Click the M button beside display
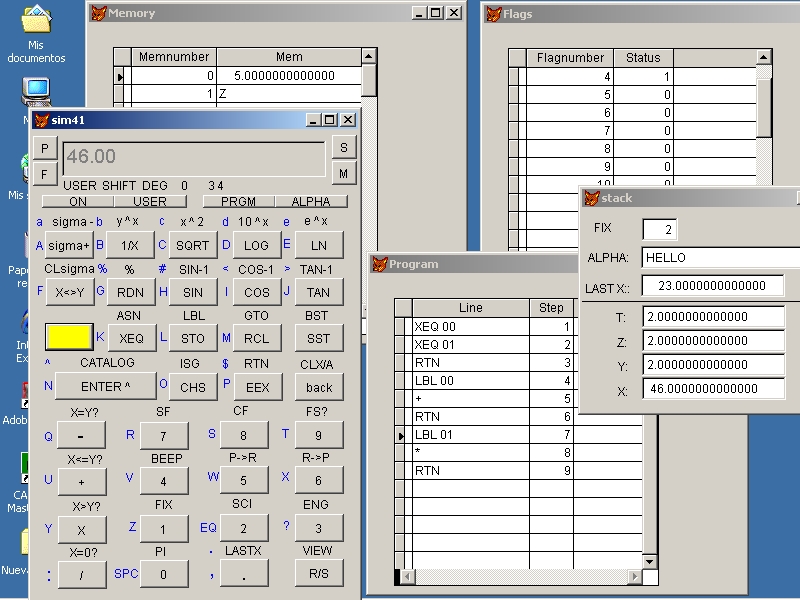The height and width of the screenshot is (600, 800). pyautogui.click(x=343, y=173)
